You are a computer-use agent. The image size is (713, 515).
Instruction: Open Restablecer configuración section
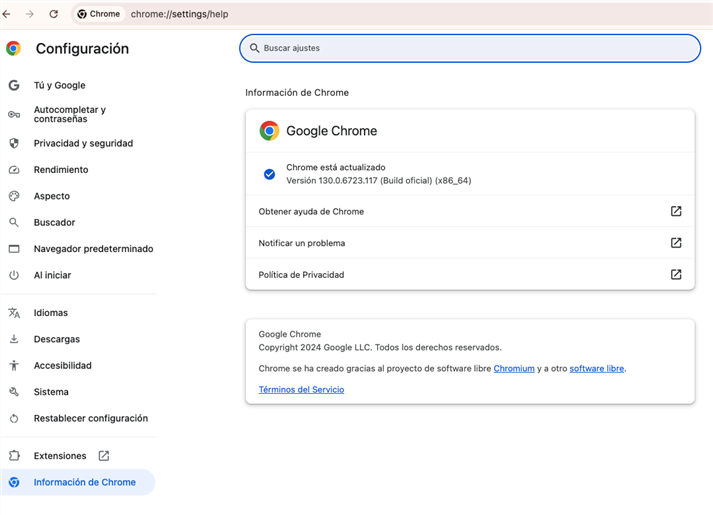tap(90, 418)
